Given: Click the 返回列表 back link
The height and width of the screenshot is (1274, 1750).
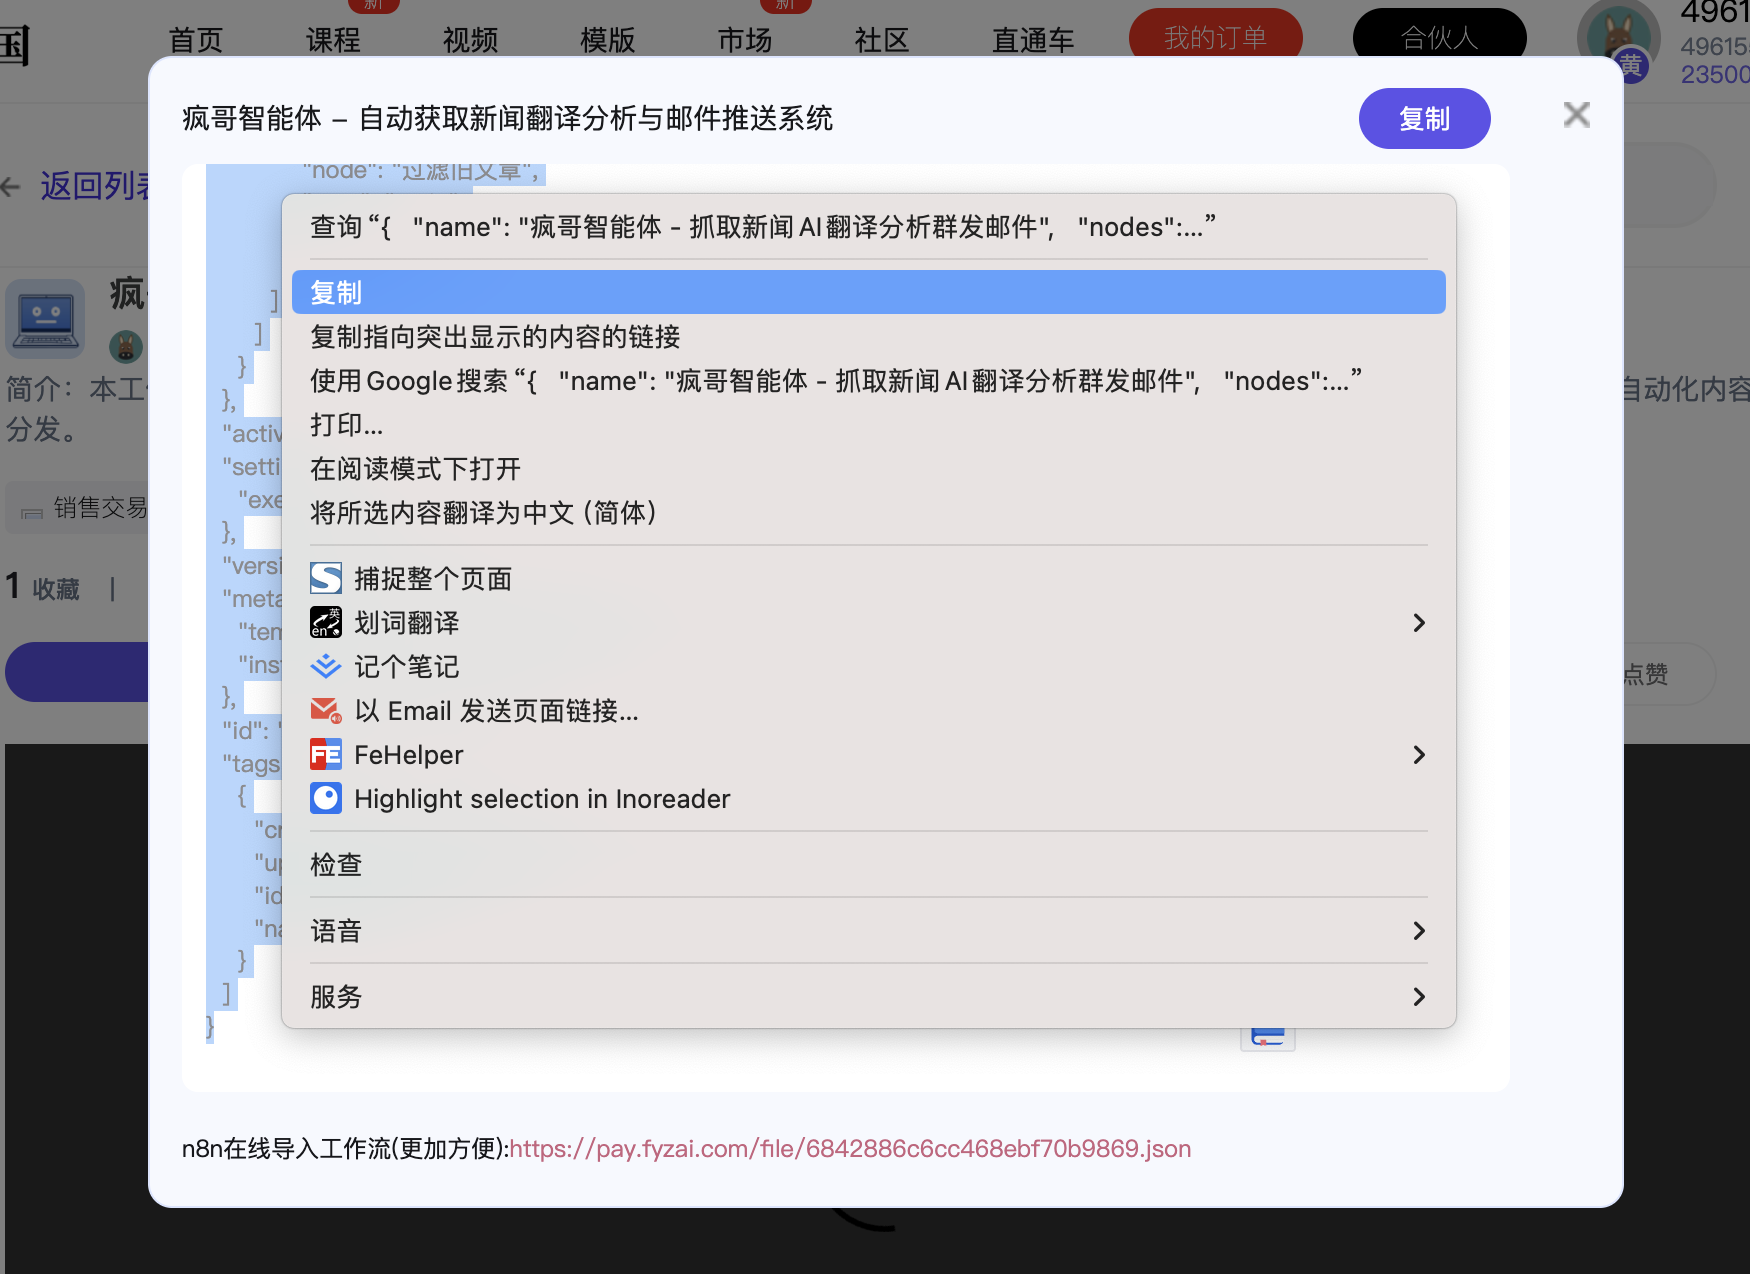Looking at the screenshot, I should click(78, 186).
